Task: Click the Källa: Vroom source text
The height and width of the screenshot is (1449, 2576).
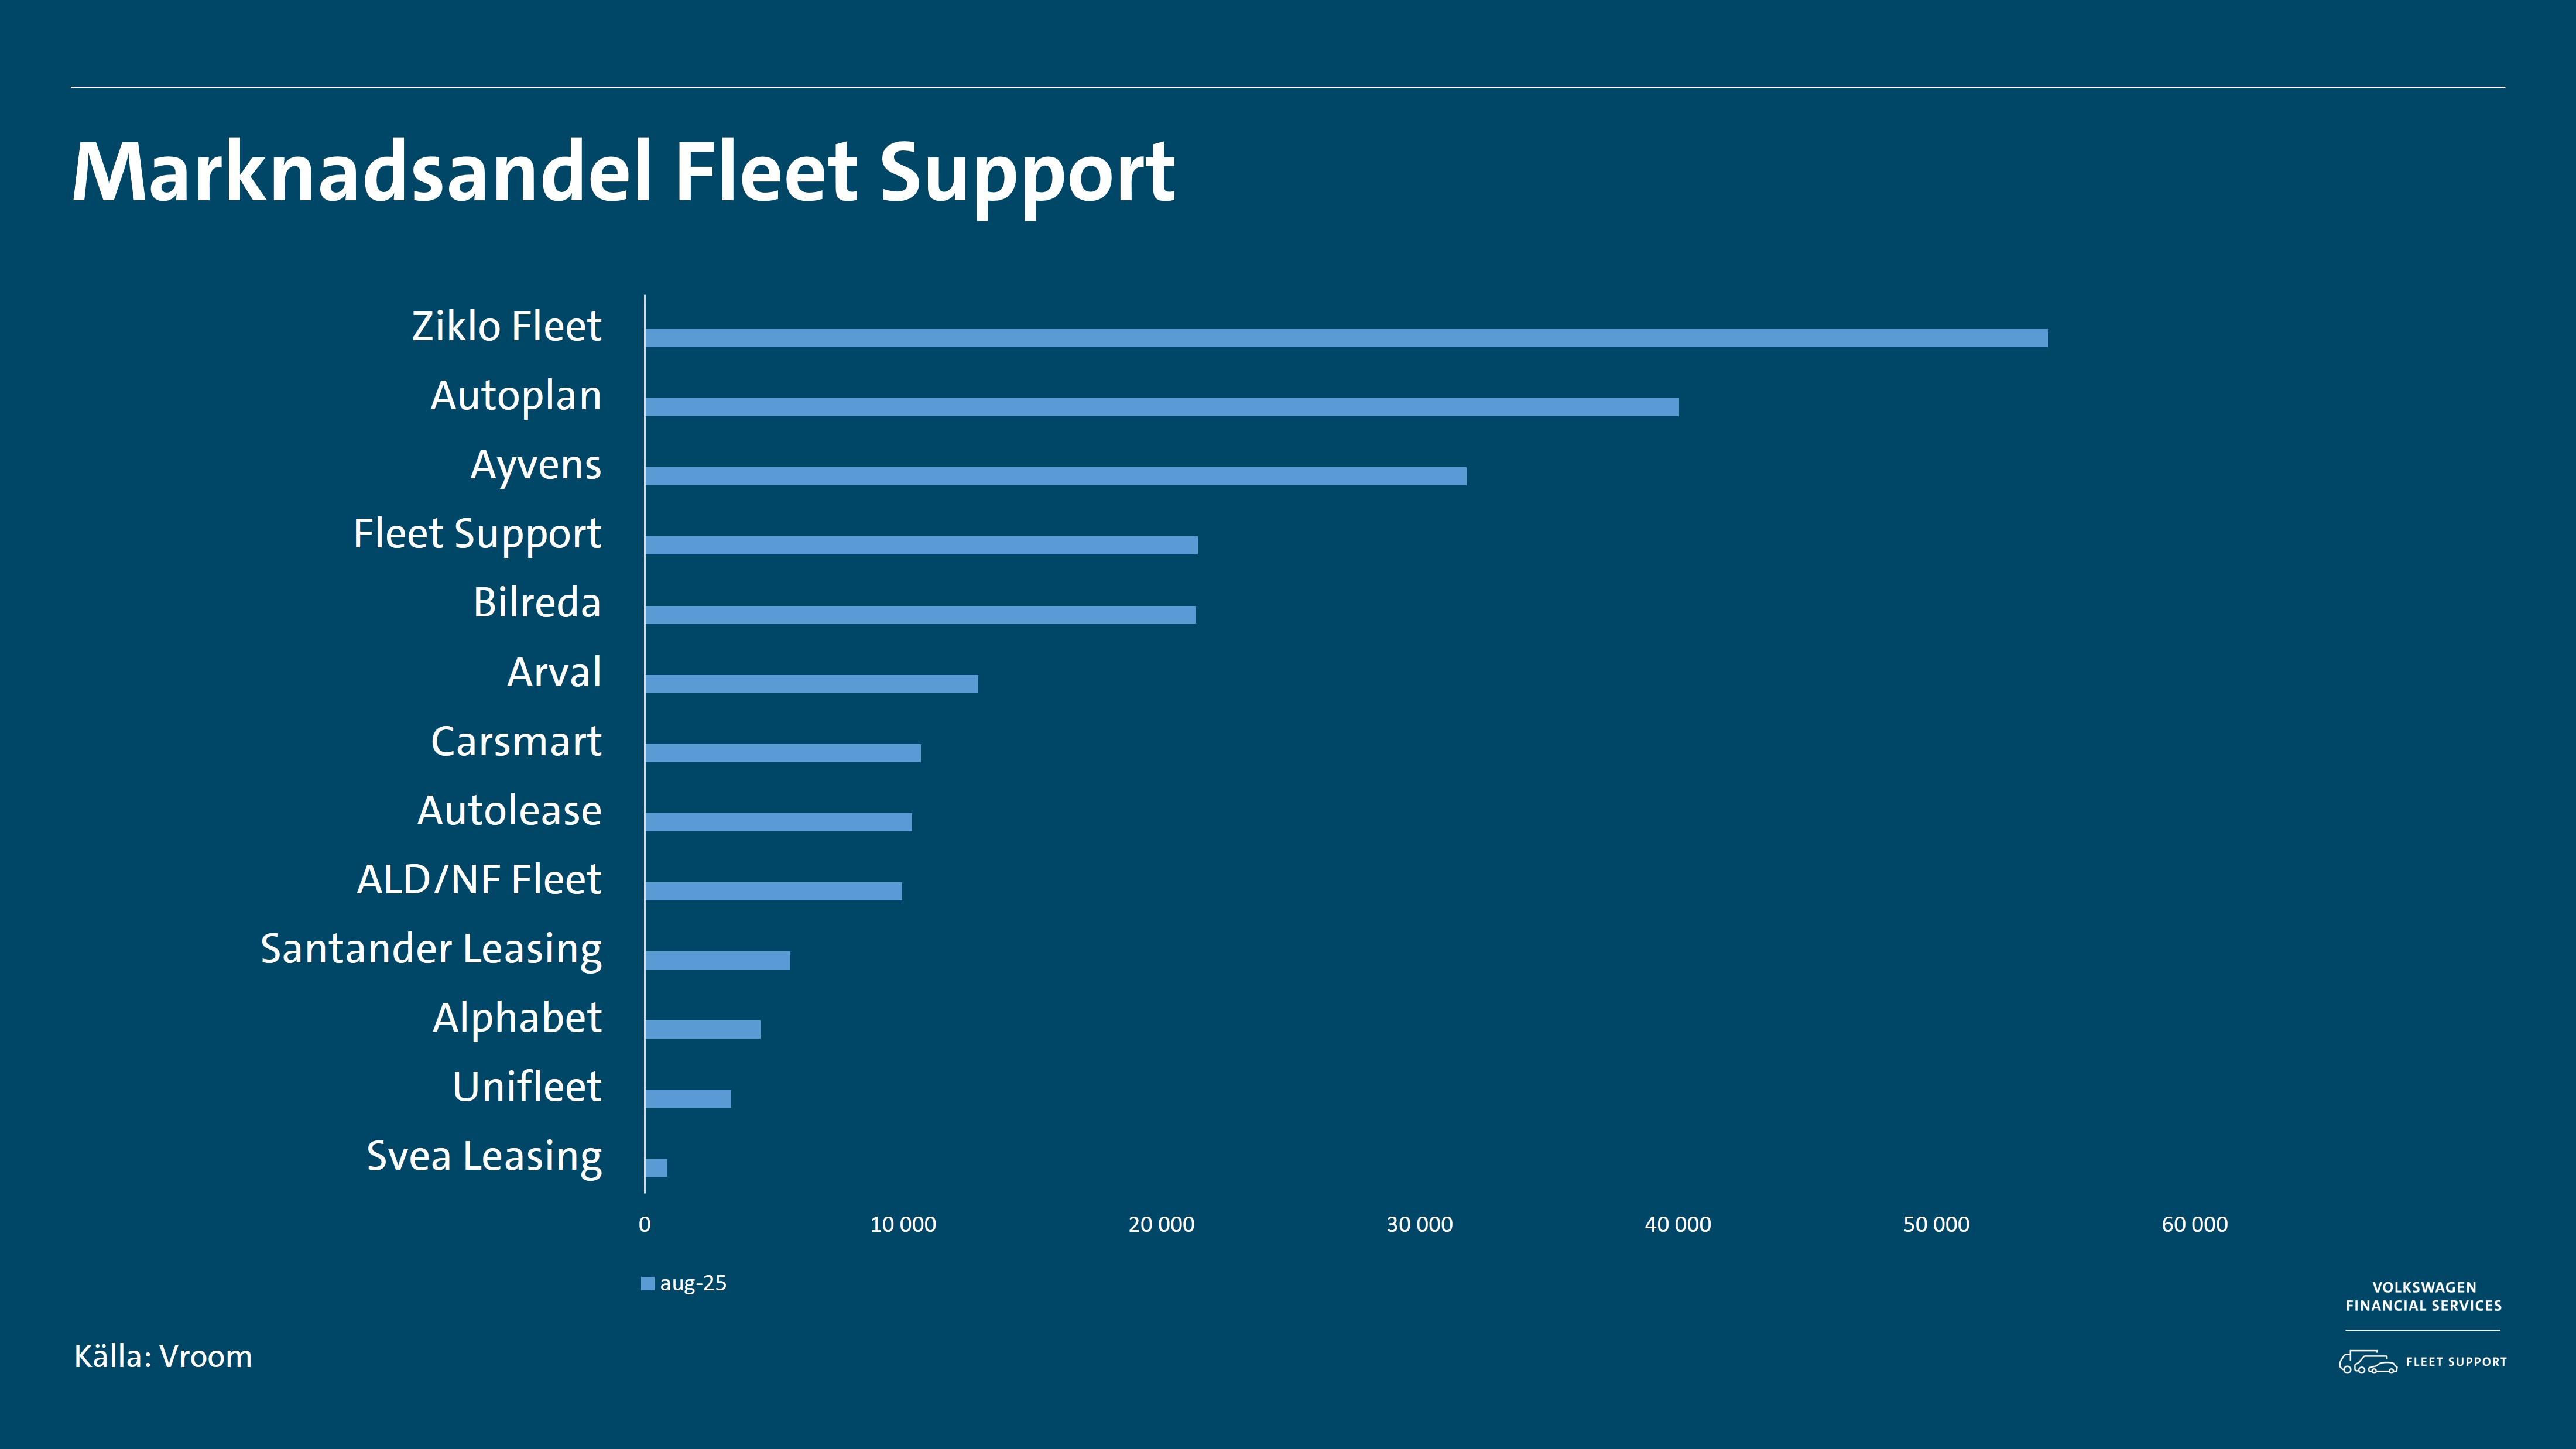Action: click(163, 1356)
